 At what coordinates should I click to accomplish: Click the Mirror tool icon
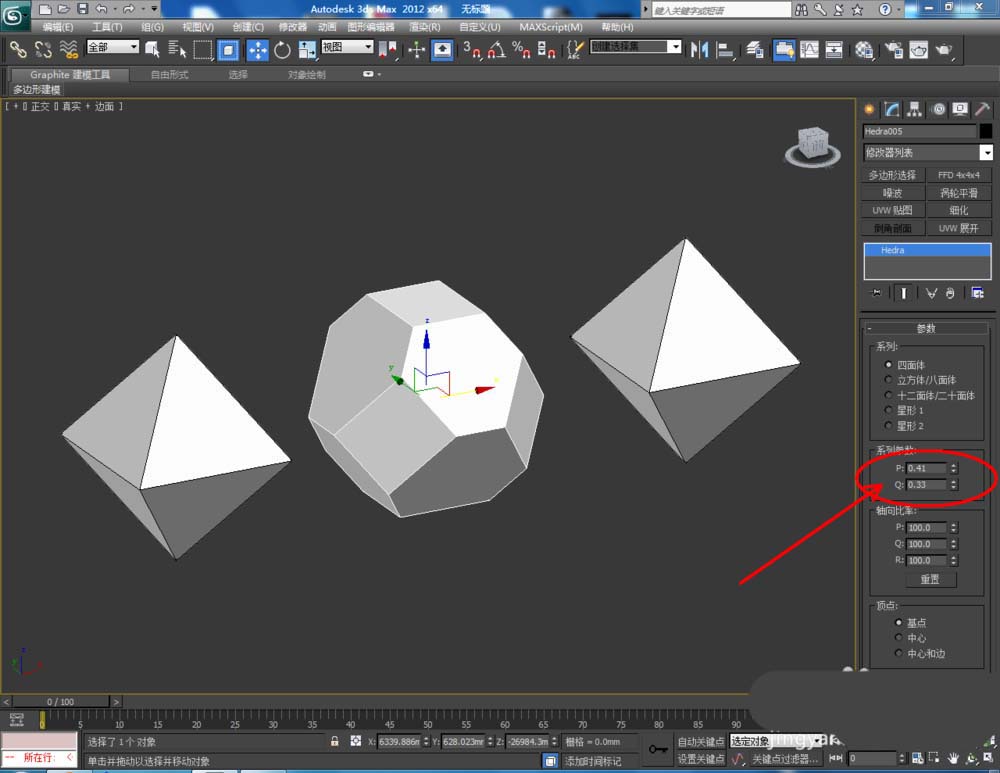(x=700, y=50)
